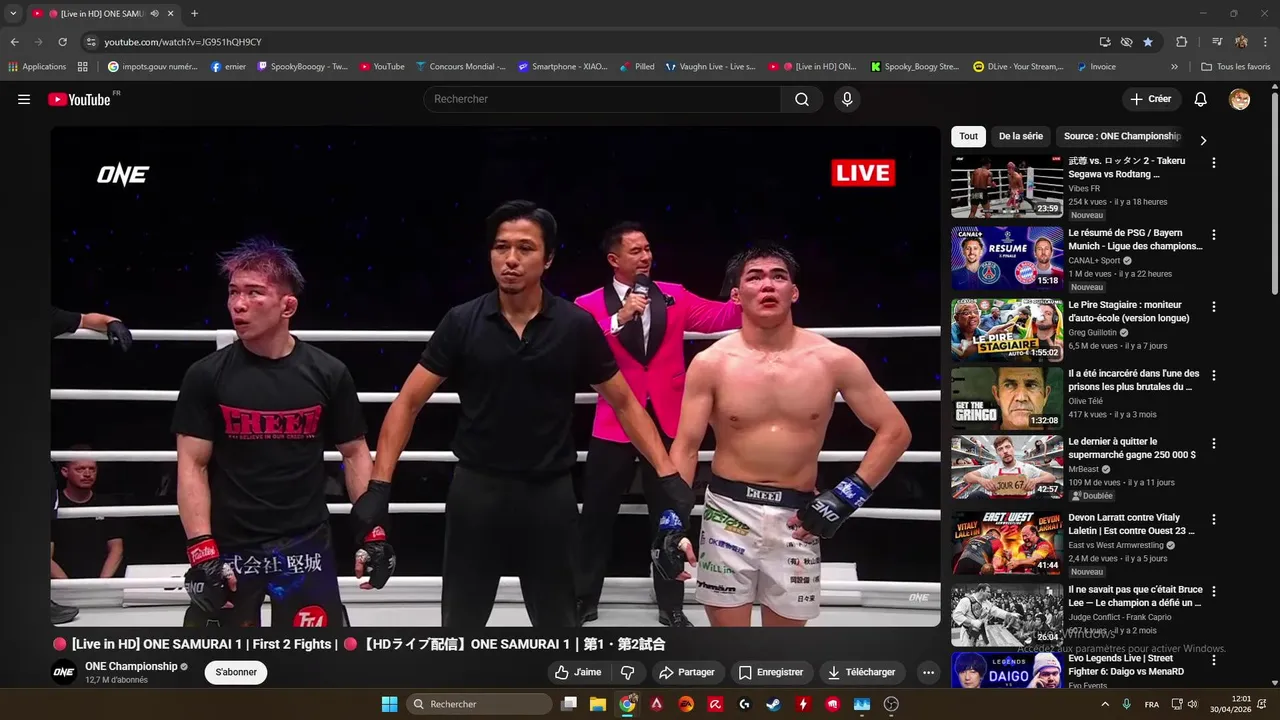Open the Applications bookmark

click(37, 67)
